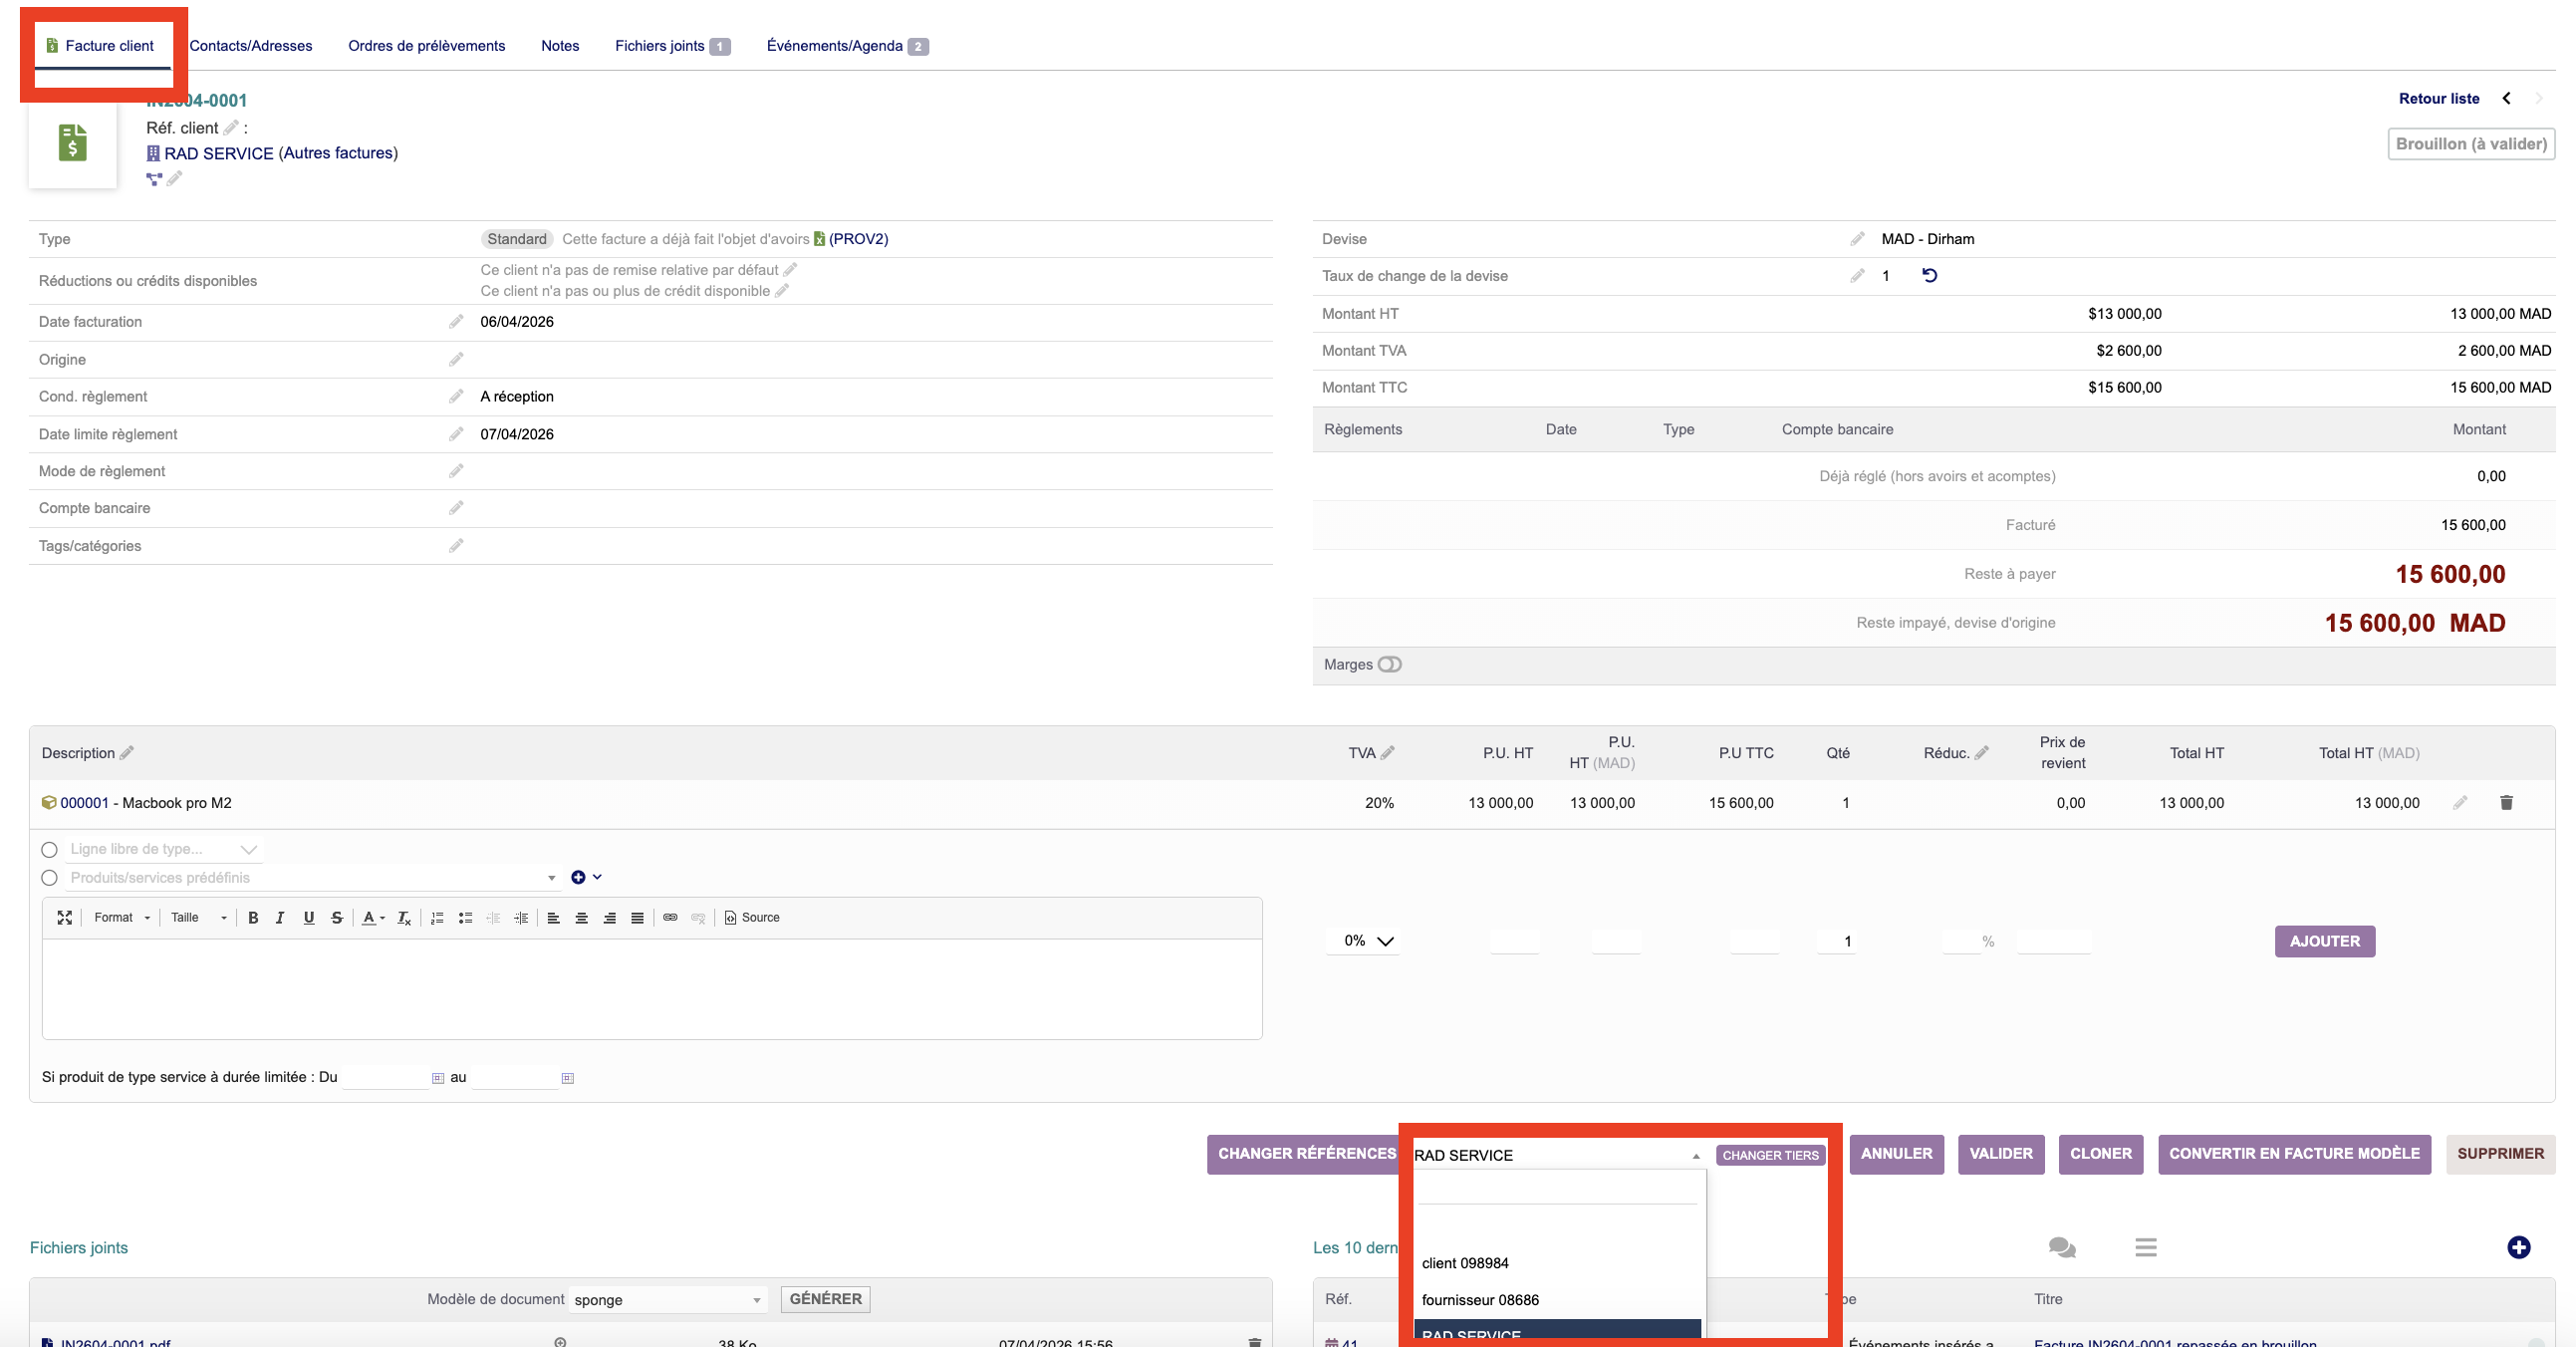Viewport: 2576px width, 1347px height.
Task: Click the blue plus icon to add event
Action: click(x=2518, y=1246)
